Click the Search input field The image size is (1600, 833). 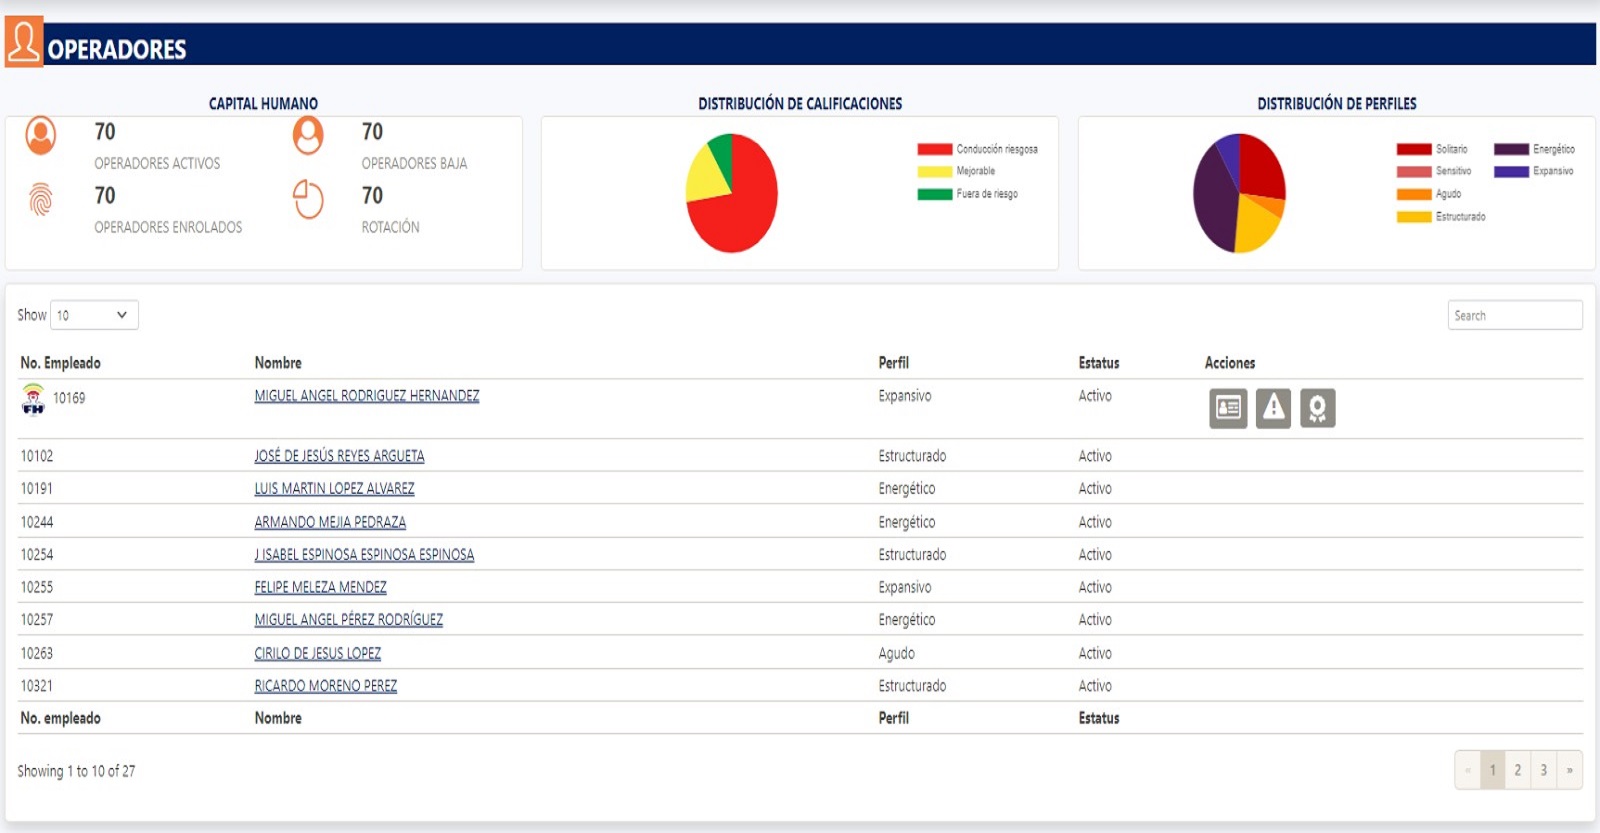click(x=1514, y=315)
